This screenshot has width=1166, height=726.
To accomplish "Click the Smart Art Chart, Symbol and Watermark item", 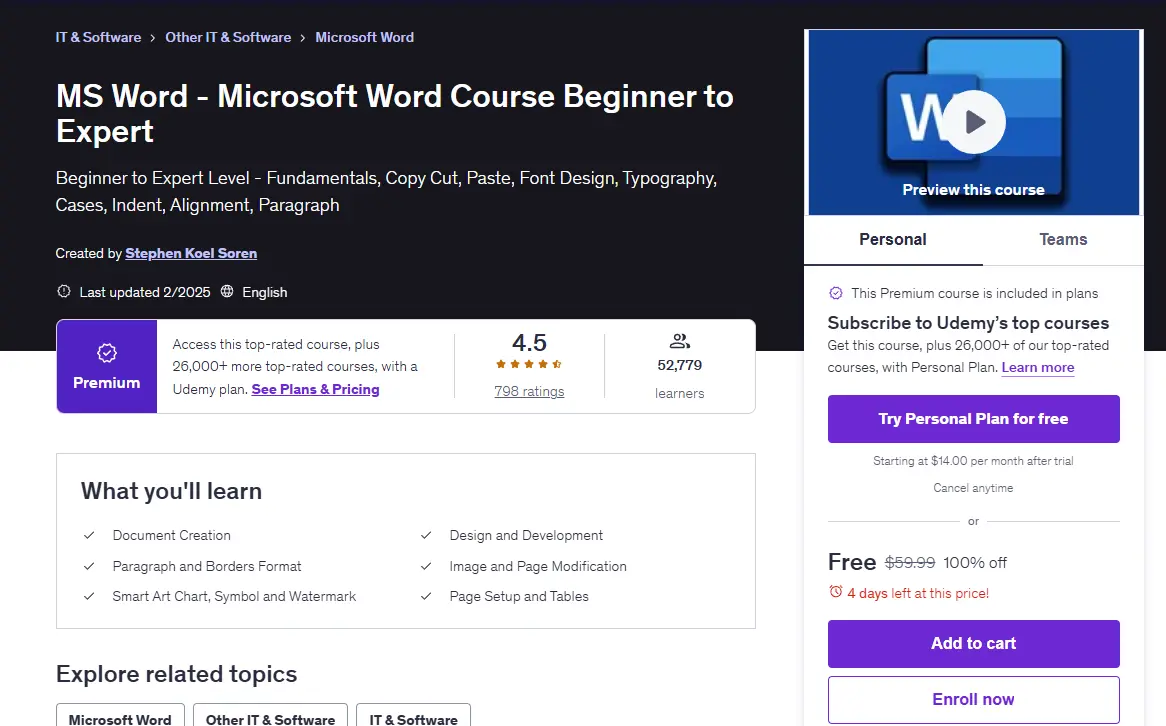I will [234, 597].
